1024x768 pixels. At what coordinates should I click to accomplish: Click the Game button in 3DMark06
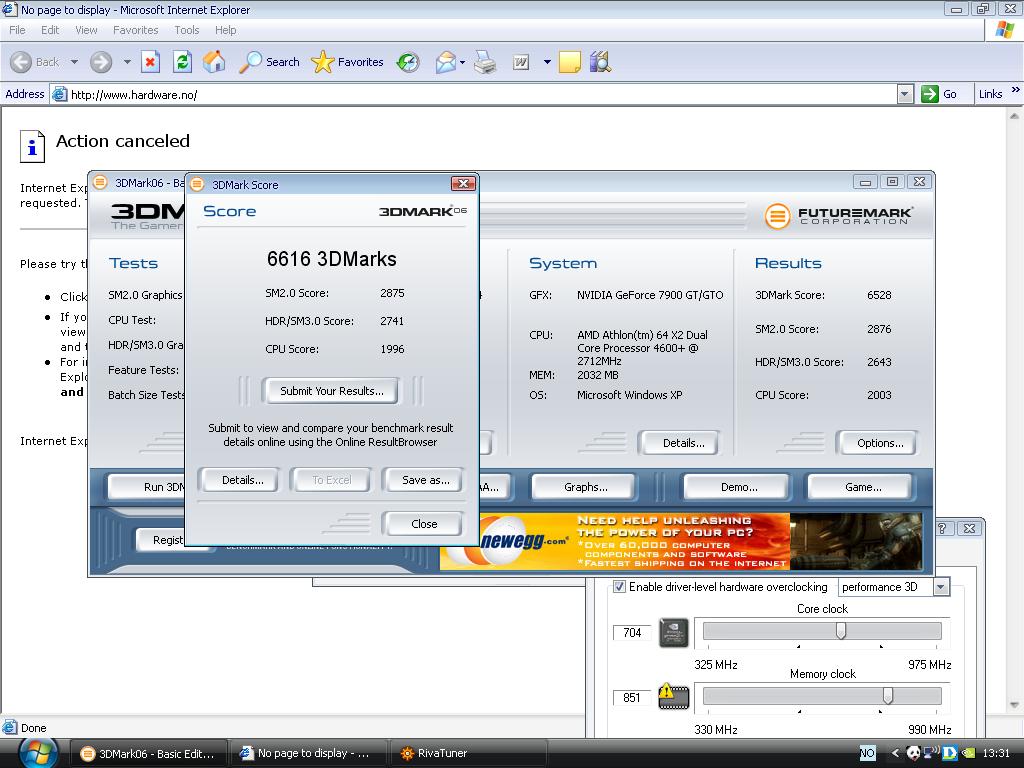pyautogui.click(x=862, y=487)
